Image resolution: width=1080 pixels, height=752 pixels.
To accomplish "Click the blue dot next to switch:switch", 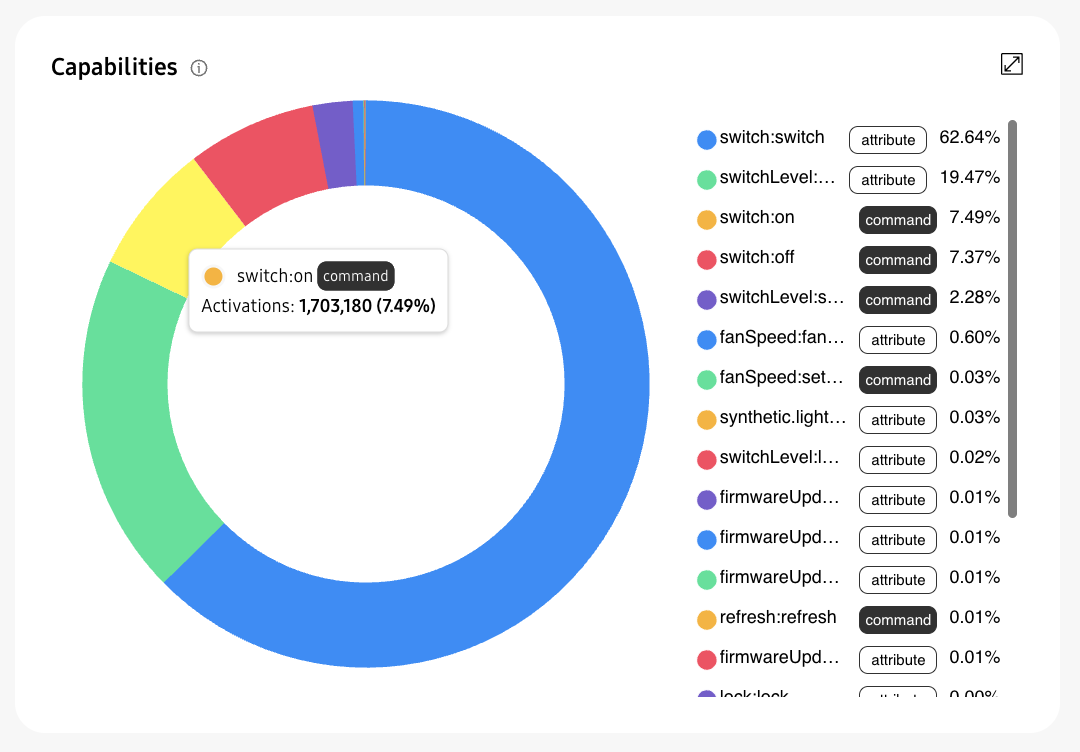I will coord(706,140).
